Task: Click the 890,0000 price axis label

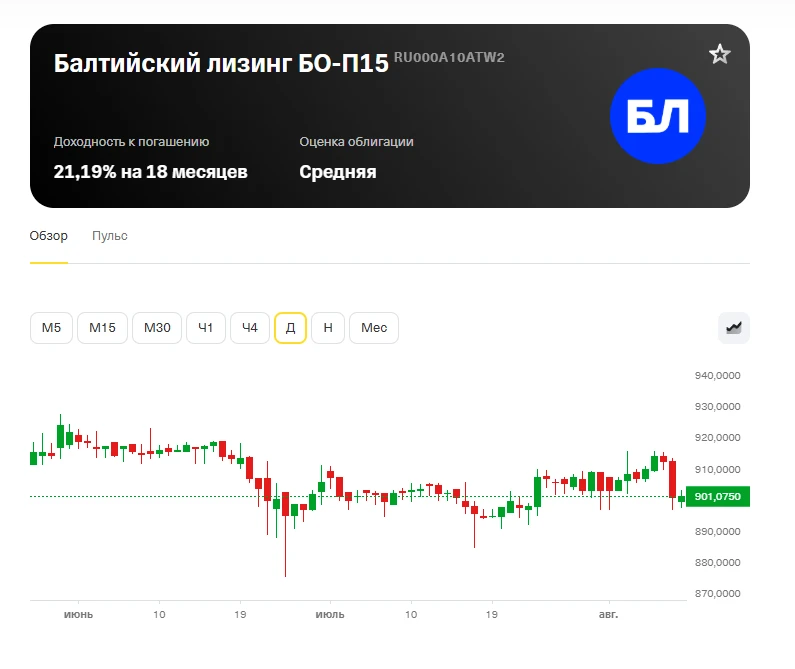Action: point(717,532)
